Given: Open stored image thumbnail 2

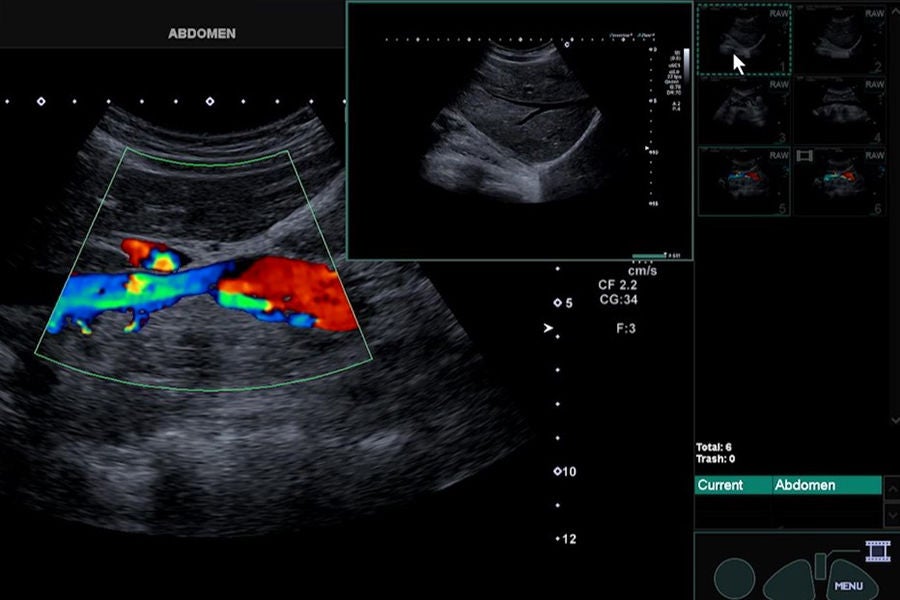Looking at the screenshot, I should pos(840,40).
